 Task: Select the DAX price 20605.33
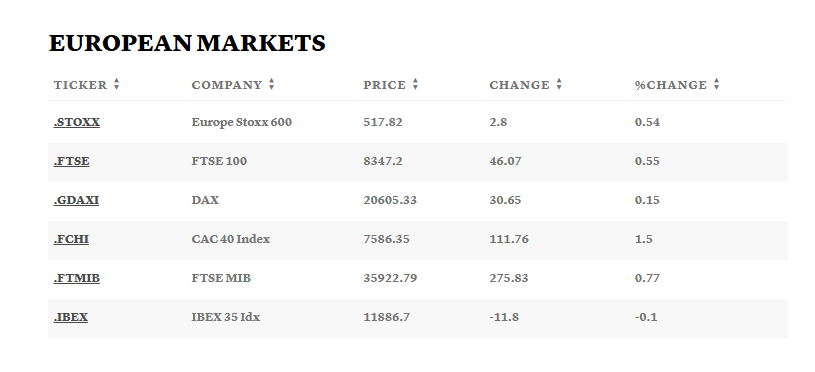390,200
